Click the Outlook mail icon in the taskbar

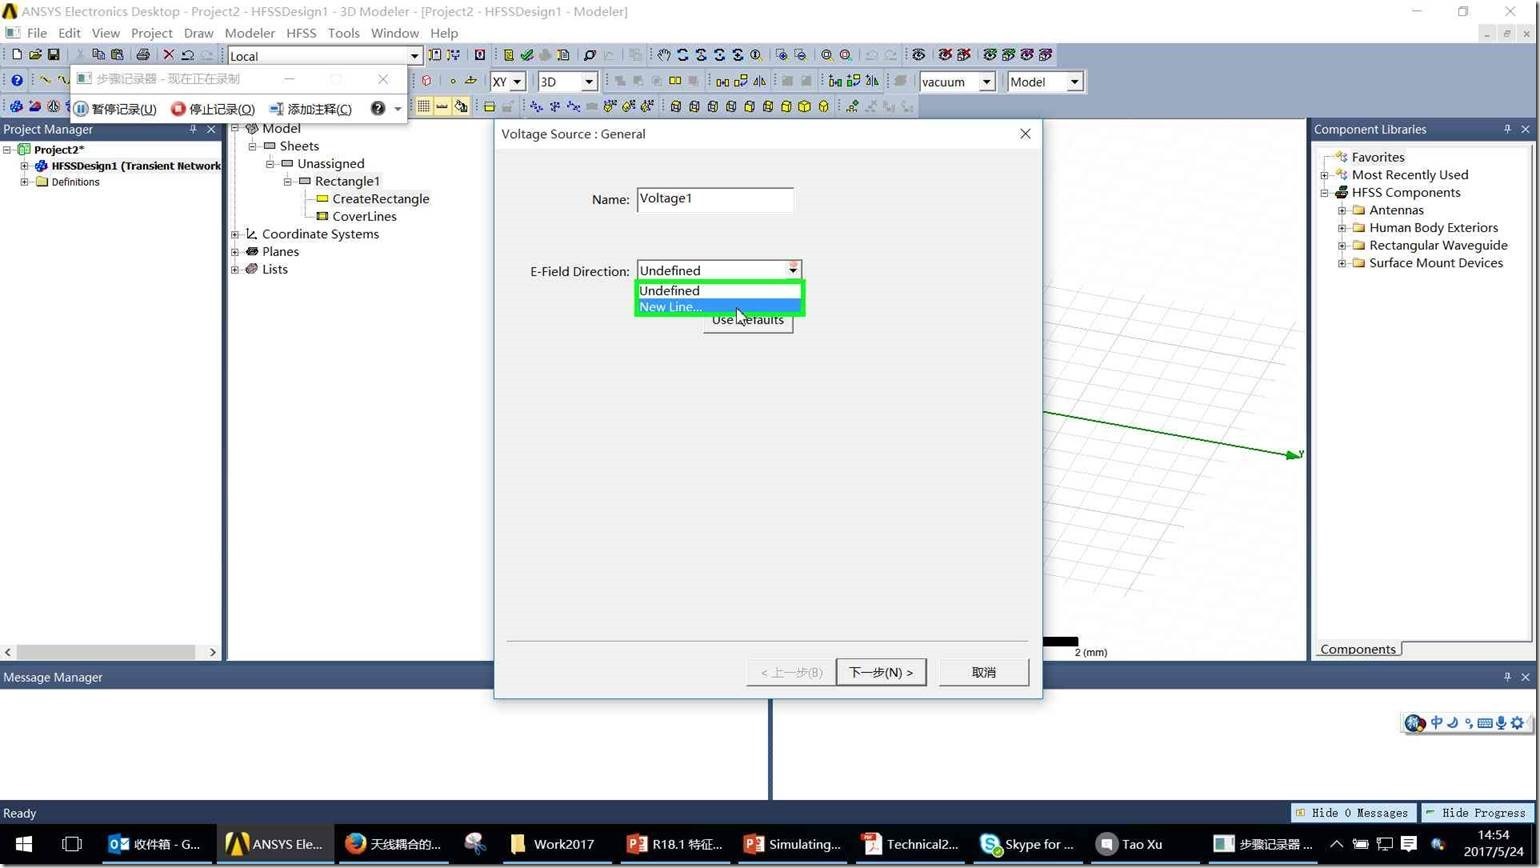coord(119,844)
